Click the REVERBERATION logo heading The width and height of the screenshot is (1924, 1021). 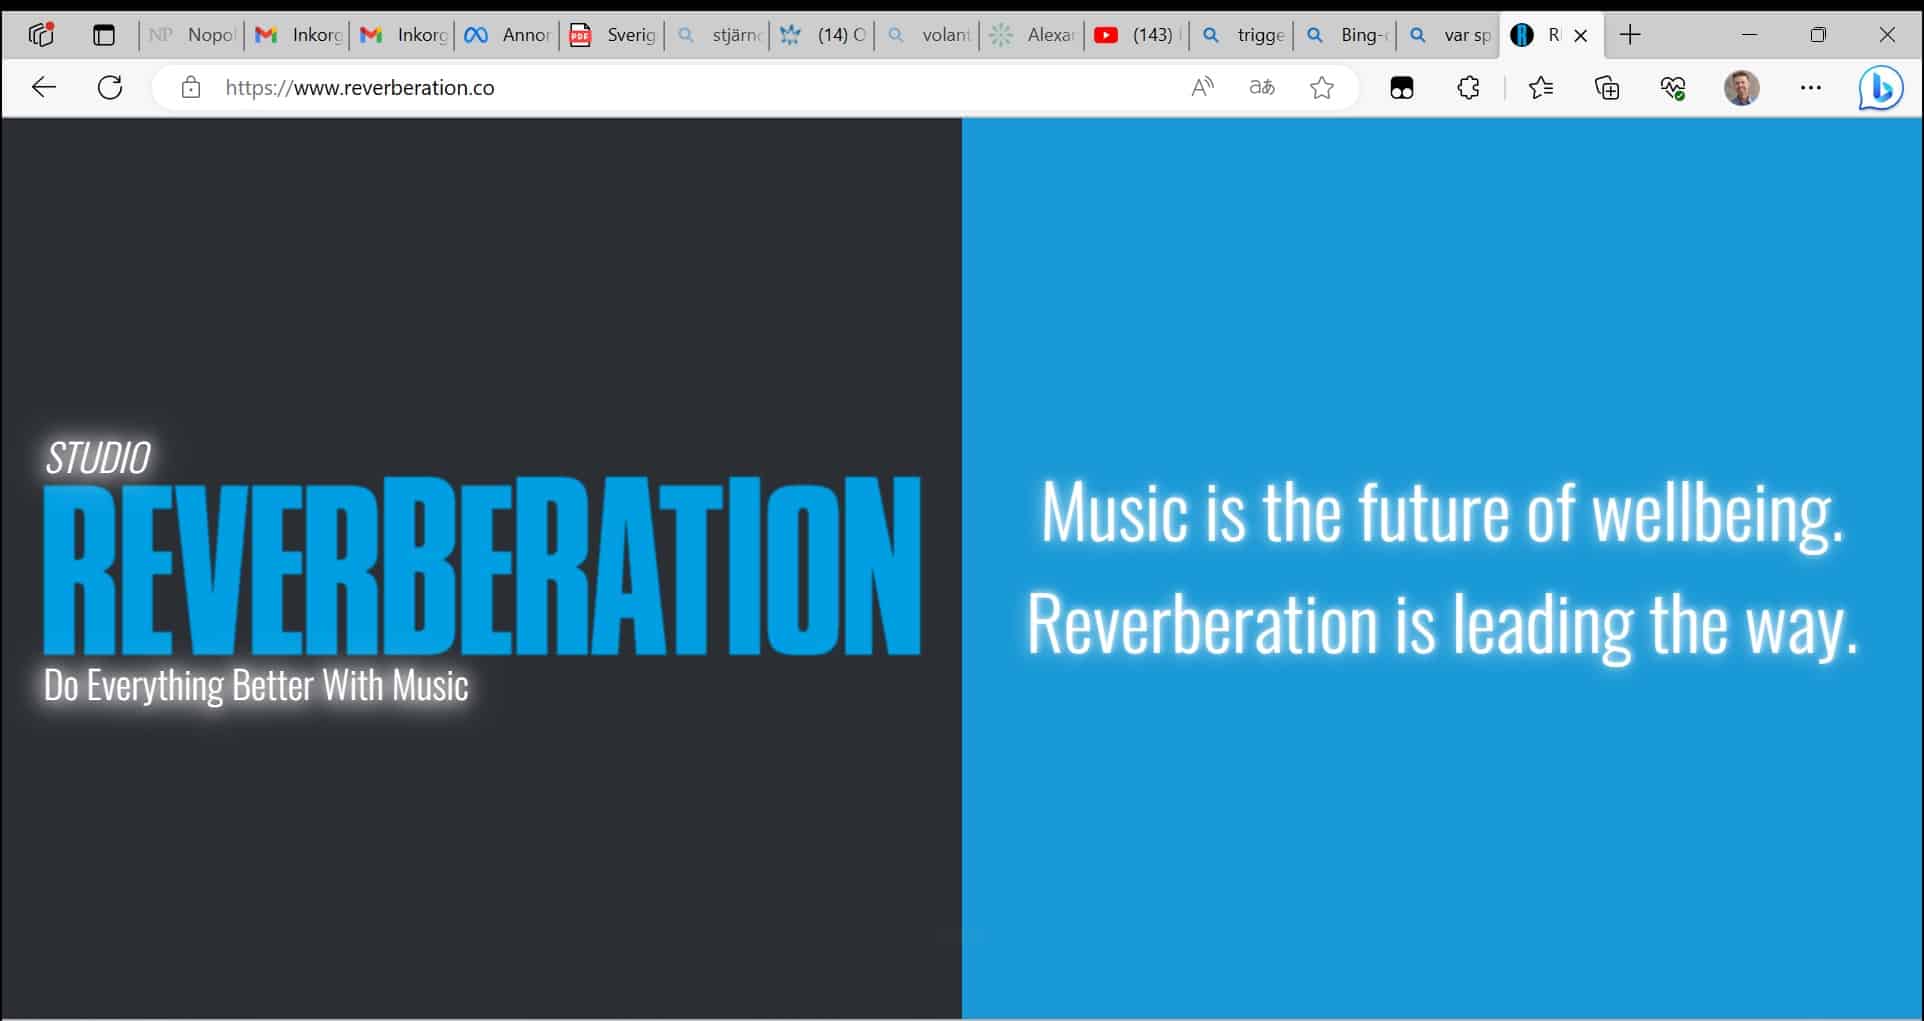[x=482, y=565]
